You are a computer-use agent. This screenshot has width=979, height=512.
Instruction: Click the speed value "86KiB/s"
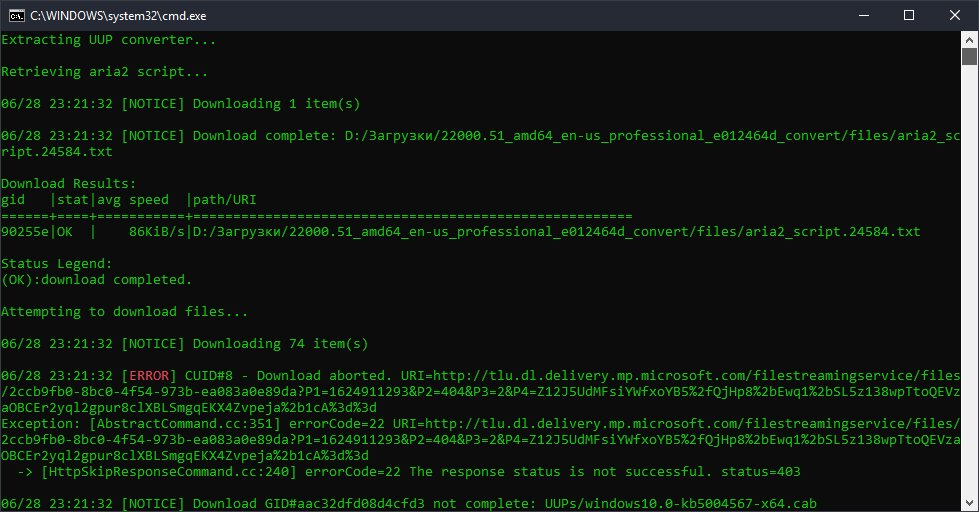pos(157,232)
